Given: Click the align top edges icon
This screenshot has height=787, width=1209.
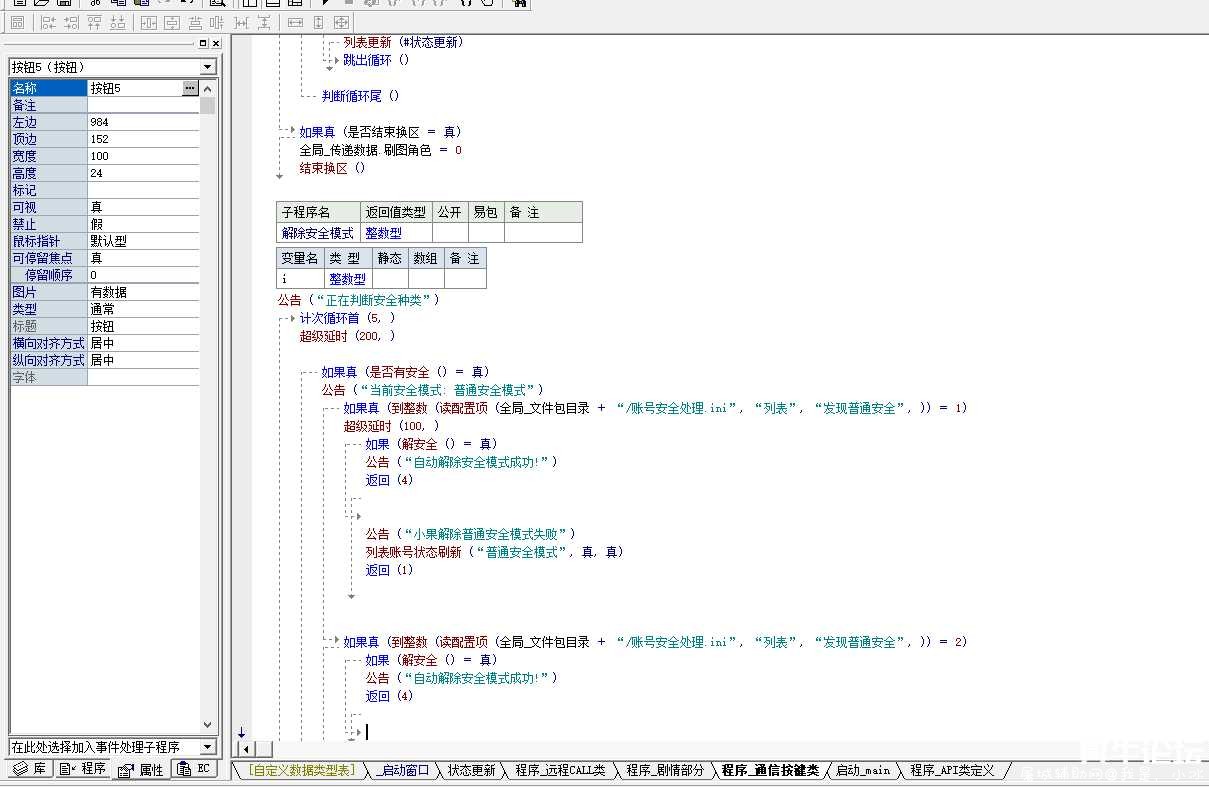Looking at the screenshot, I should 94,22.
